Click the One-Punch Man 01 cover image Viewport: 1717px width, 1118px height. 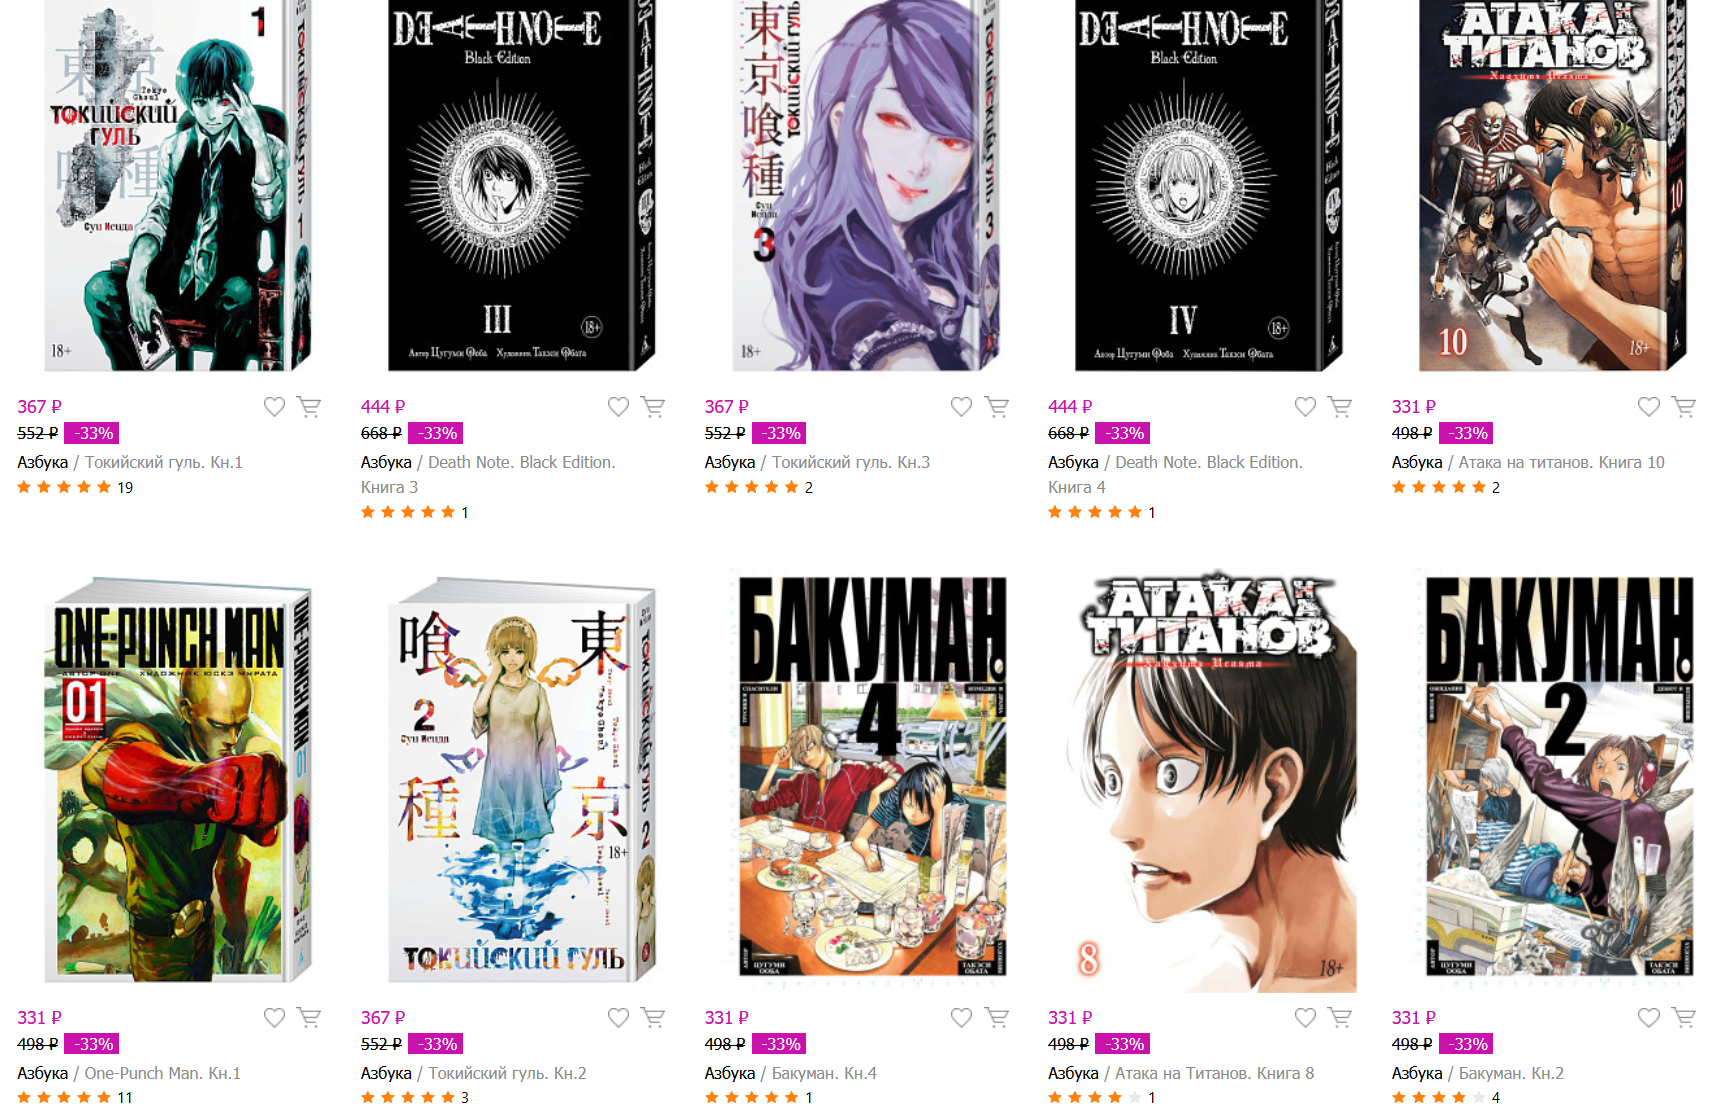click(x=178, y=780)
